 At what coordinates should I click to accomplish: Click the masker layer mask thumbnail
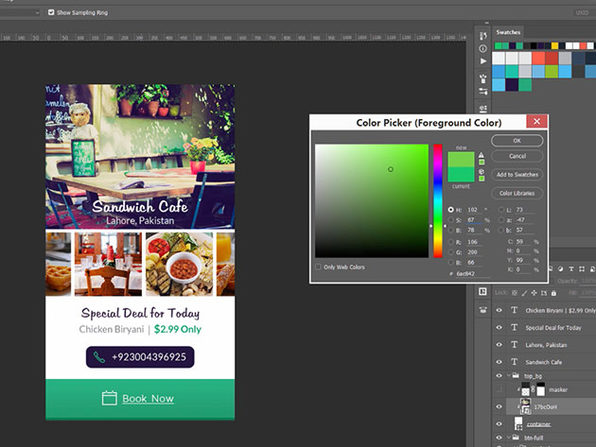(540, 389)
